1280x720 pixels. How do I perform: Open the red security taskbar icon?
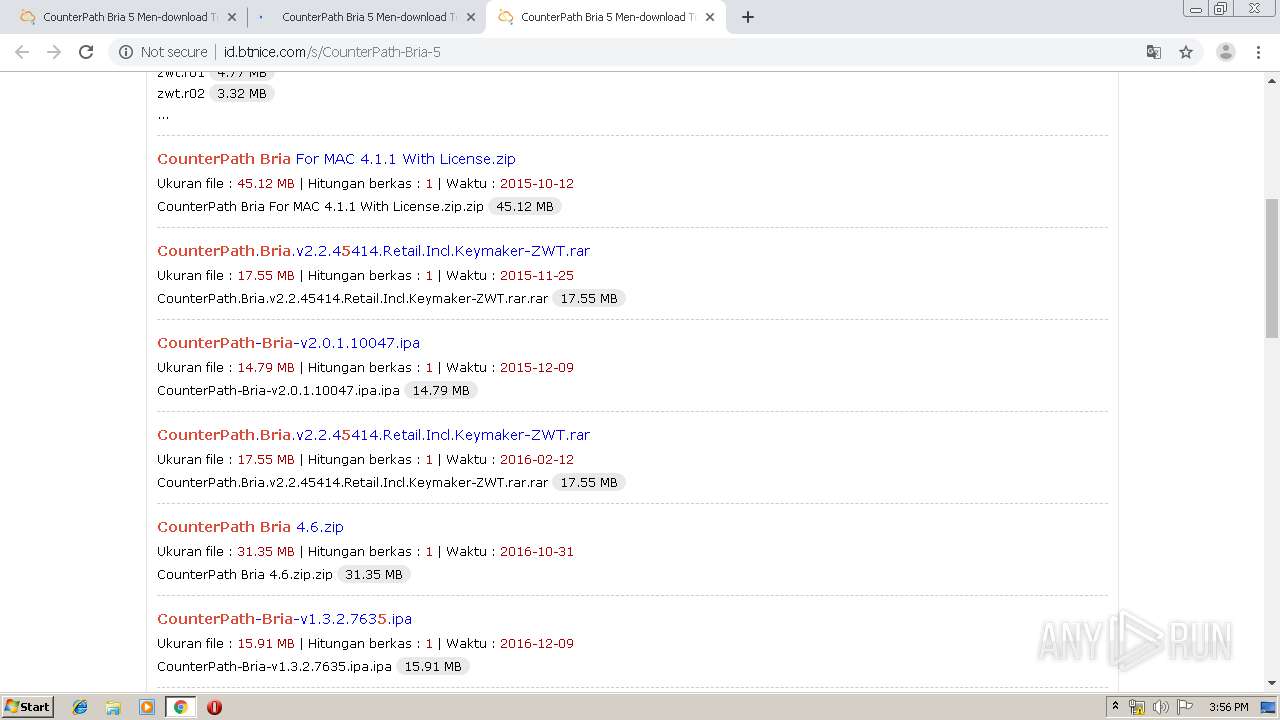[x=214, y=707]
